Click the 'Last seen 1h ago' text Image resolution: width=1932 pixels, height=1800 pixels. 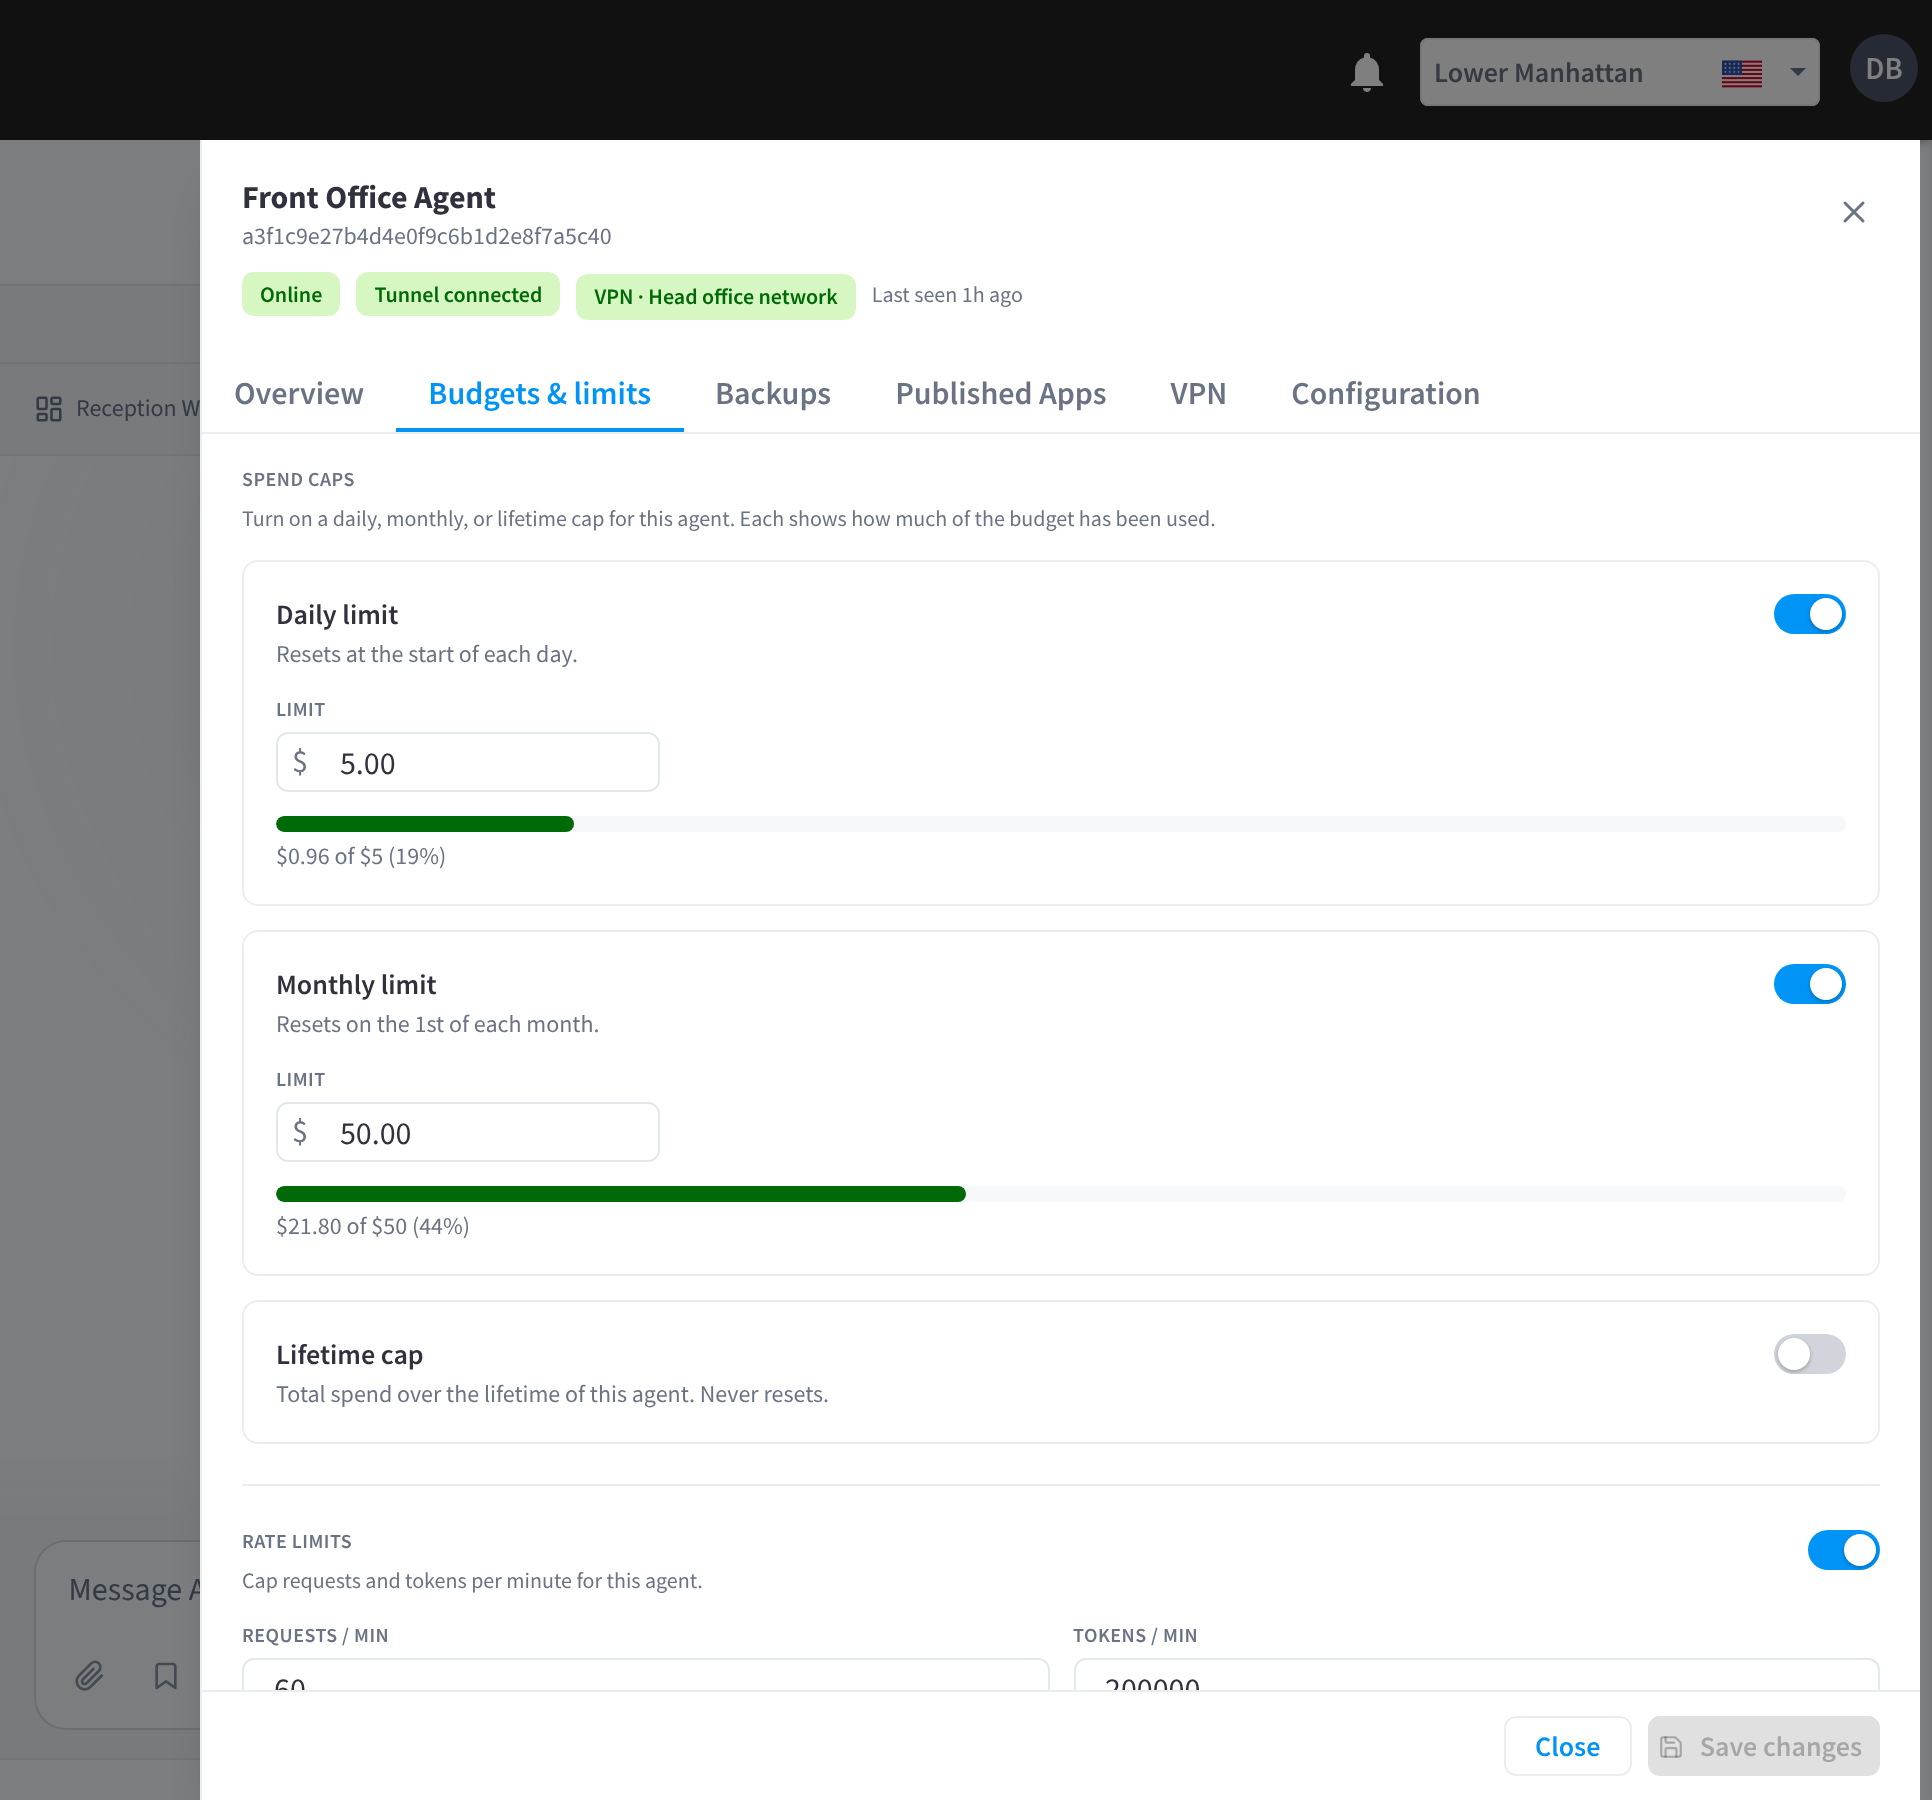[x=947, y=295]
